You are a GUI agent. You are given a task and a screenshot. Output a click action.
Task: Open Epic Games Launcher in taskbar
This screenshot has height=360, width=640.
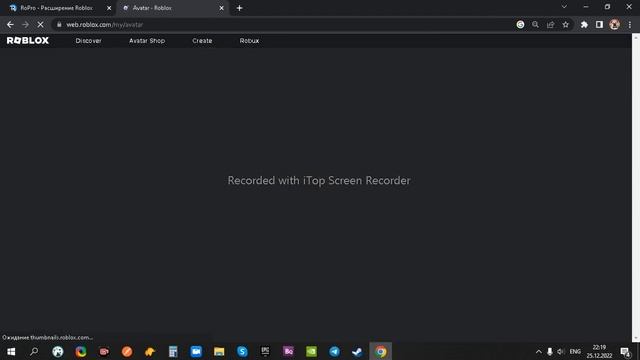pos(265,351)
